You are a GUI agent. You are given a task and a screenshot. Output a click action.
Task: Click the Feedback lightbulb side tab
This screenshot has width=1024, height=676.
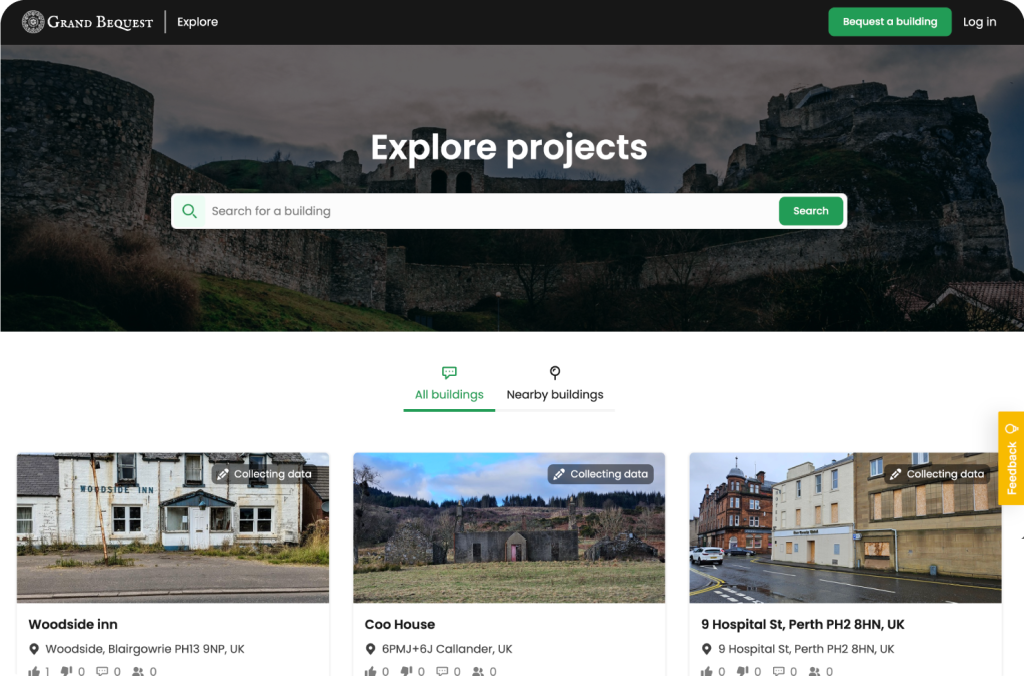pyautogui.click(x=1011, y=458)
